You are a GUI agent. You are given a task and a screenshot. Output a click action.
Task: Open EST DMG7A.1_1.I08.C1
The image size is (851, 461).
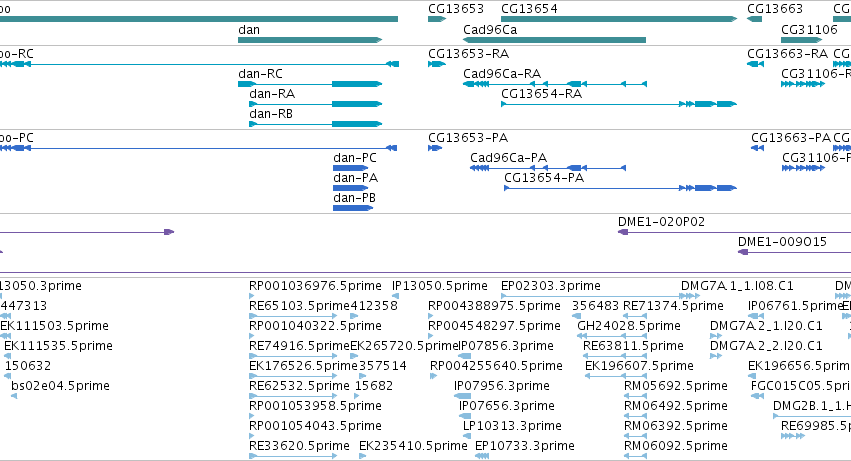(737, 286)
